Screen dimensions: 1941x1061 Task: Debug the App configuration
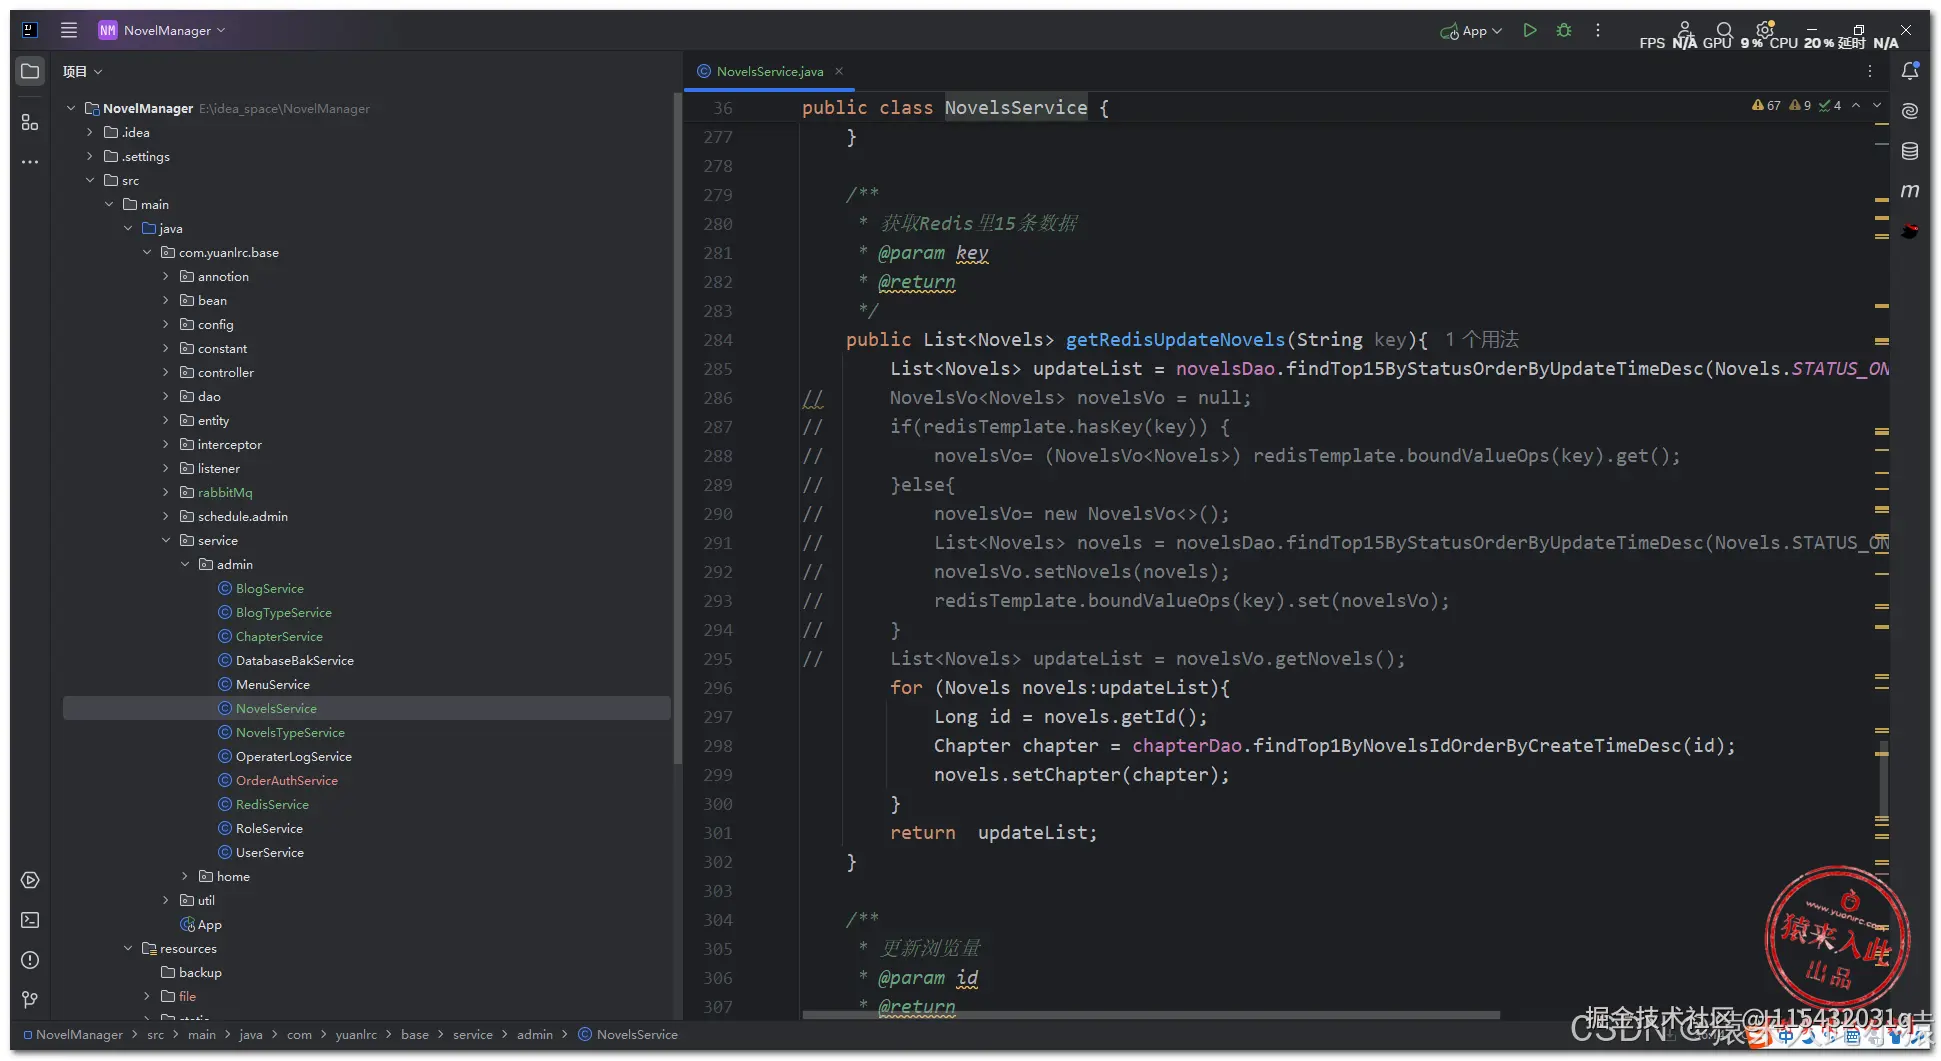[1564, 30]
